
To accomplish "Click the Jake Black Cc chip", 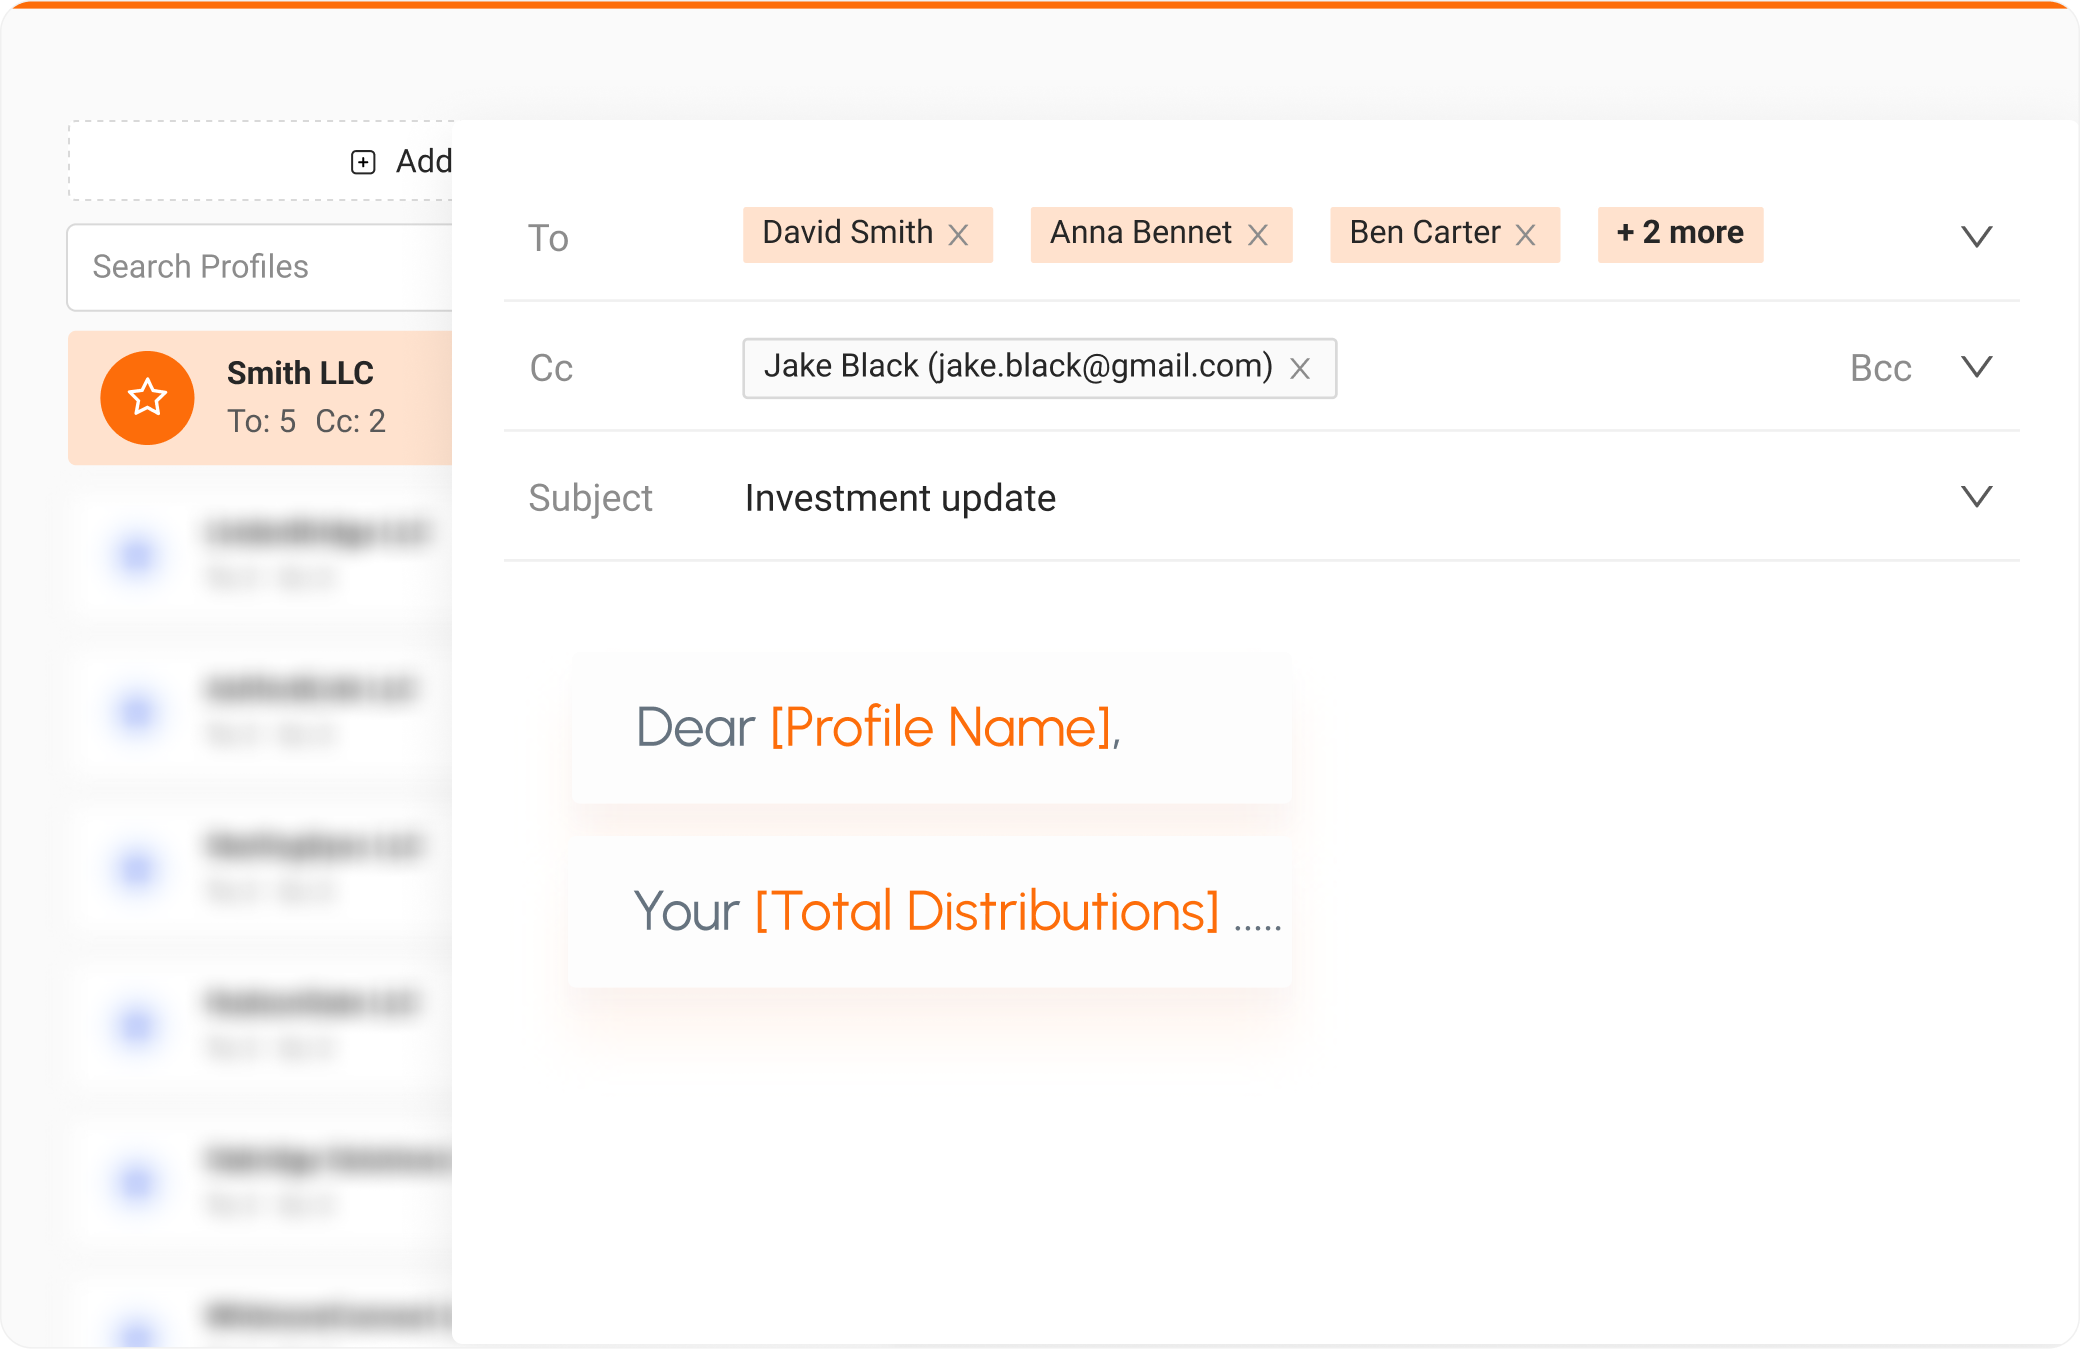I will point(1017,367).
